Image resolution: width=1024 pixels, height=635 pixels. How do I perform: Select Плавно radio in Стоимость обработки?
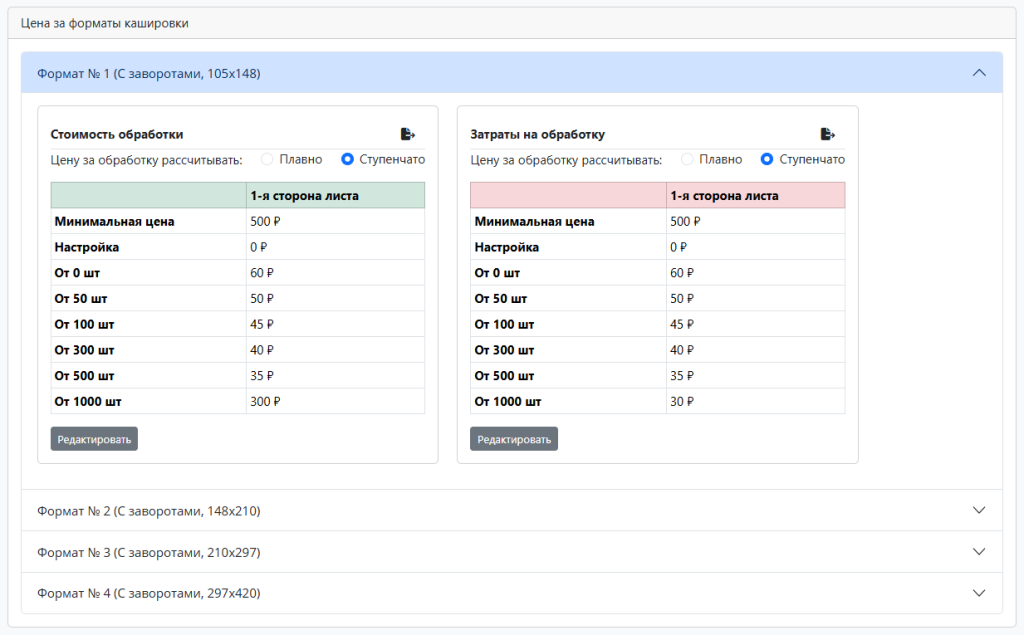point(267,159)
